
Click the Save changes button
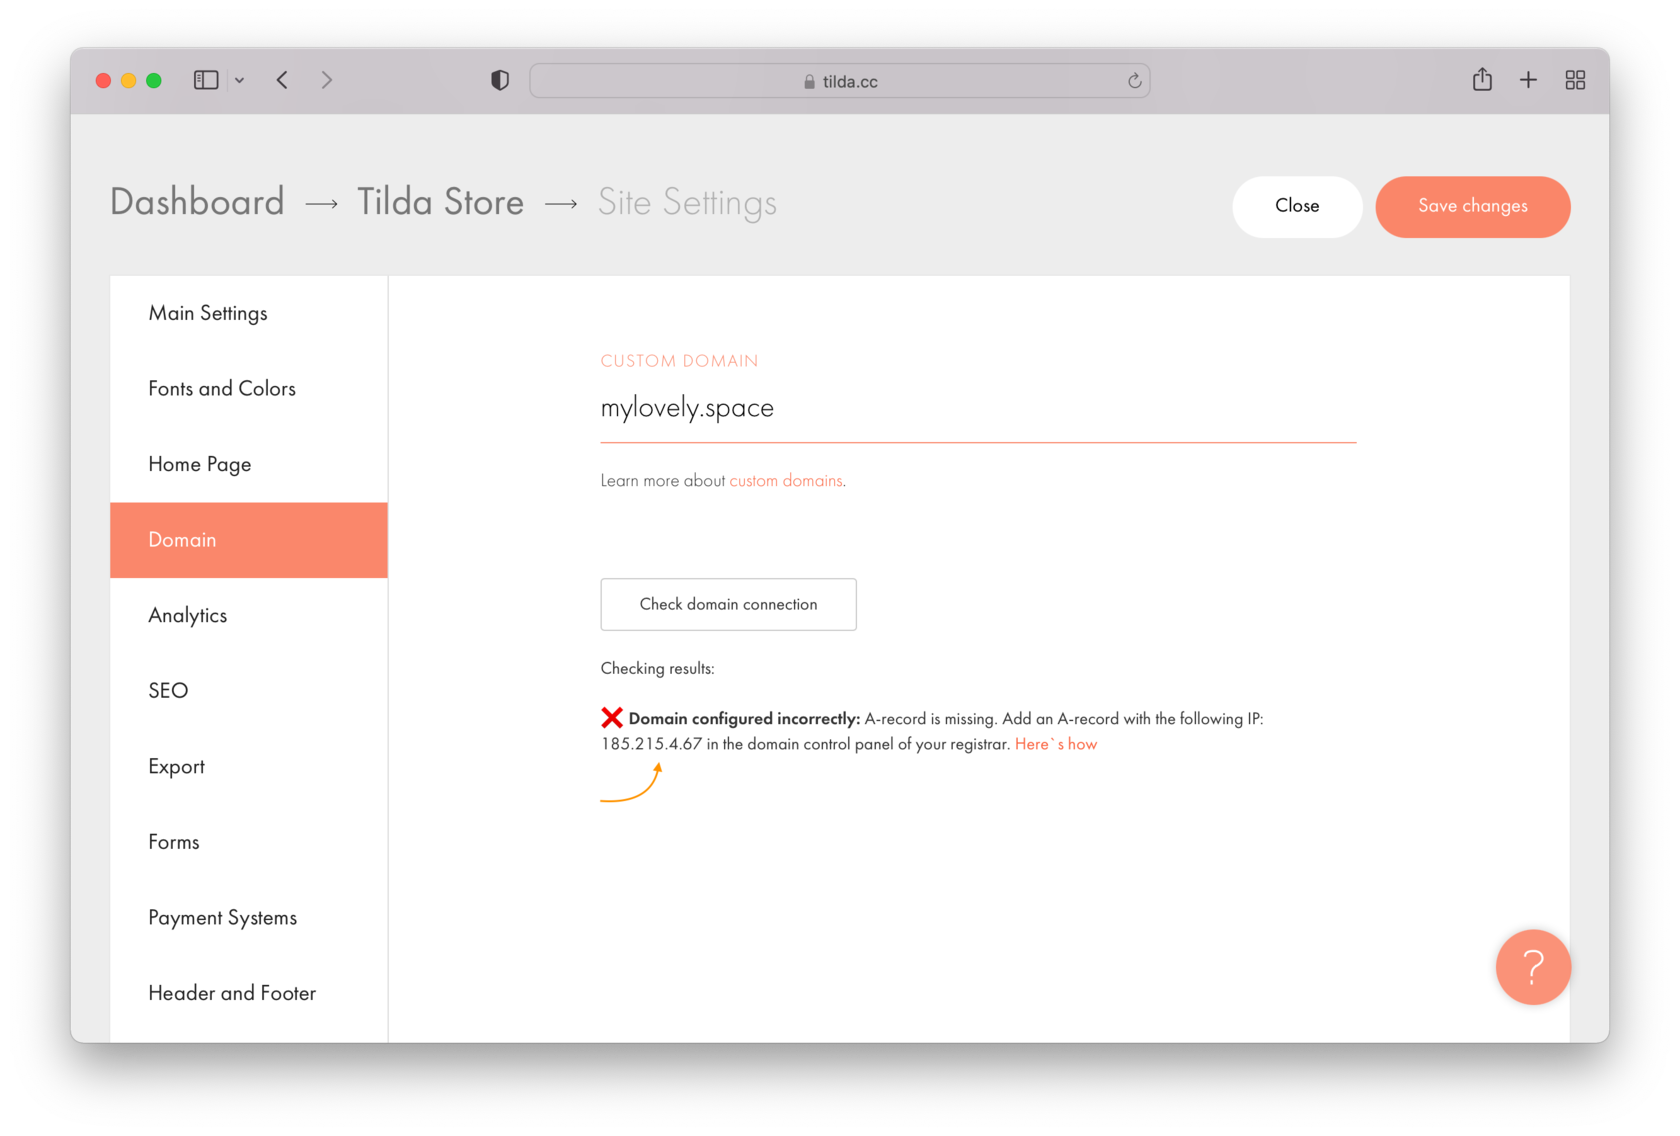1472,207
